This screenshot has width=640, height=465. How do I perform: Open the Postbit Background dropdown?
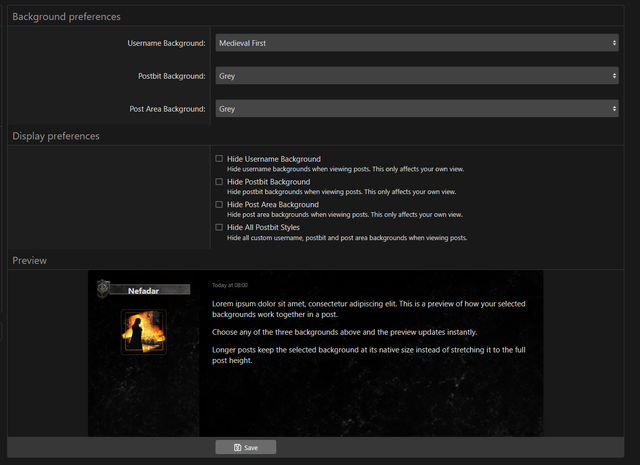(x=417, y=76)
